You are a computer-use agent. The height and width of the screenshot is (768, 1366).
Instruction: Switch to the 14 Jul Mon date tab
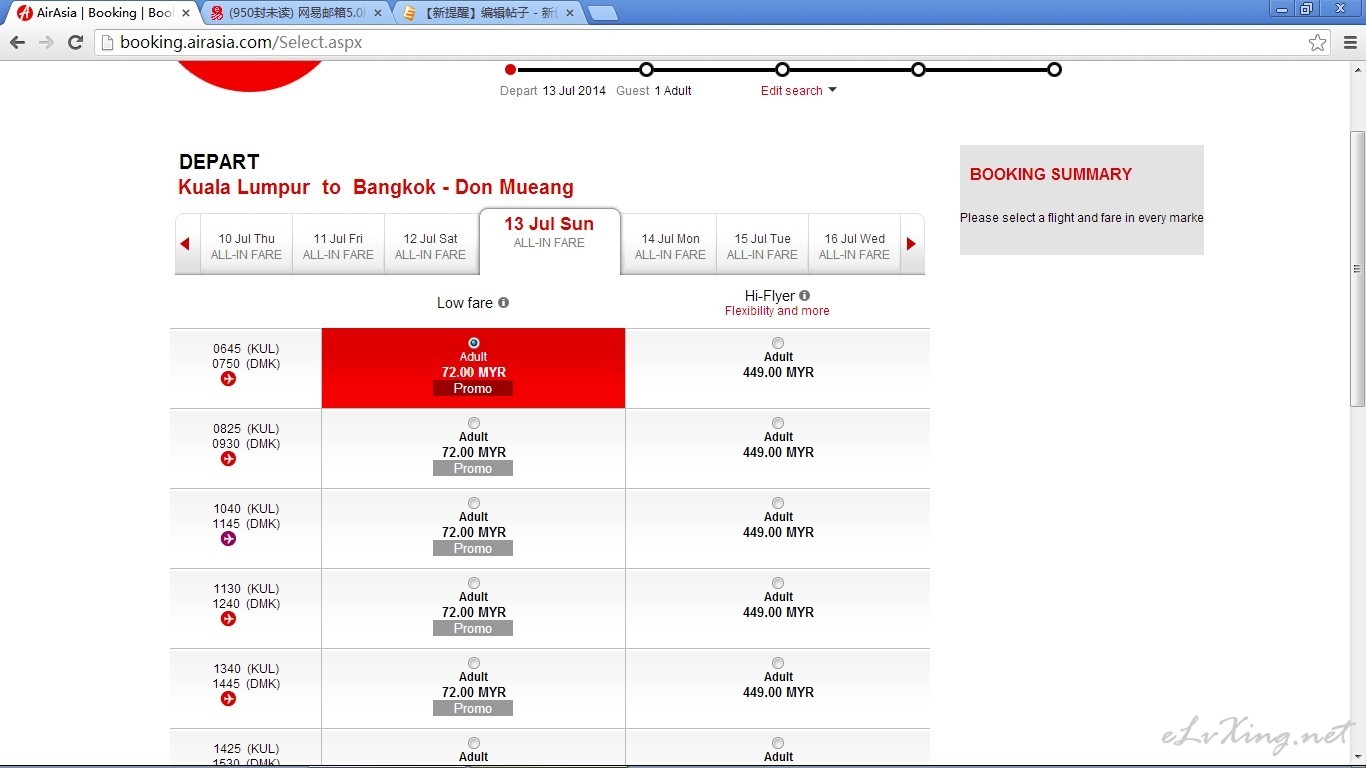point(670,246)
